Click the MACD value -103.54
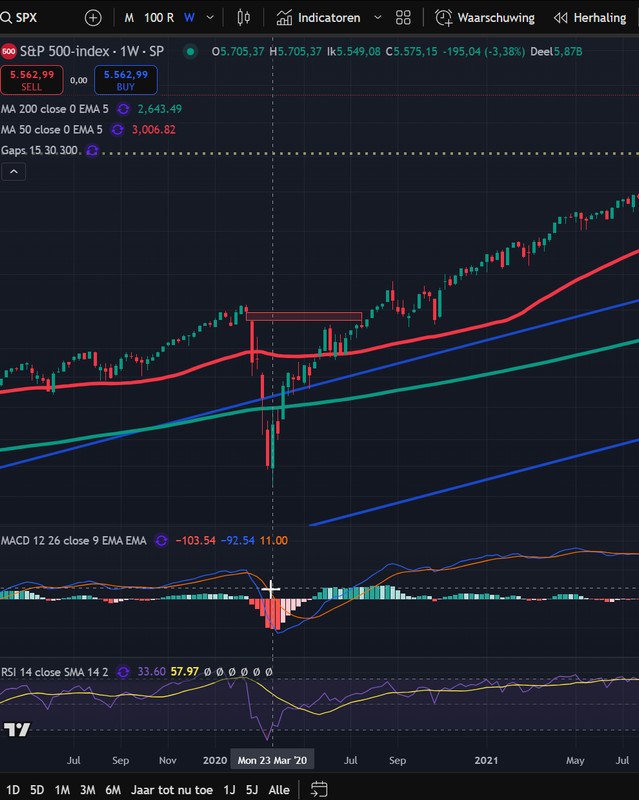The image size is (639, 800). point(195,540)
